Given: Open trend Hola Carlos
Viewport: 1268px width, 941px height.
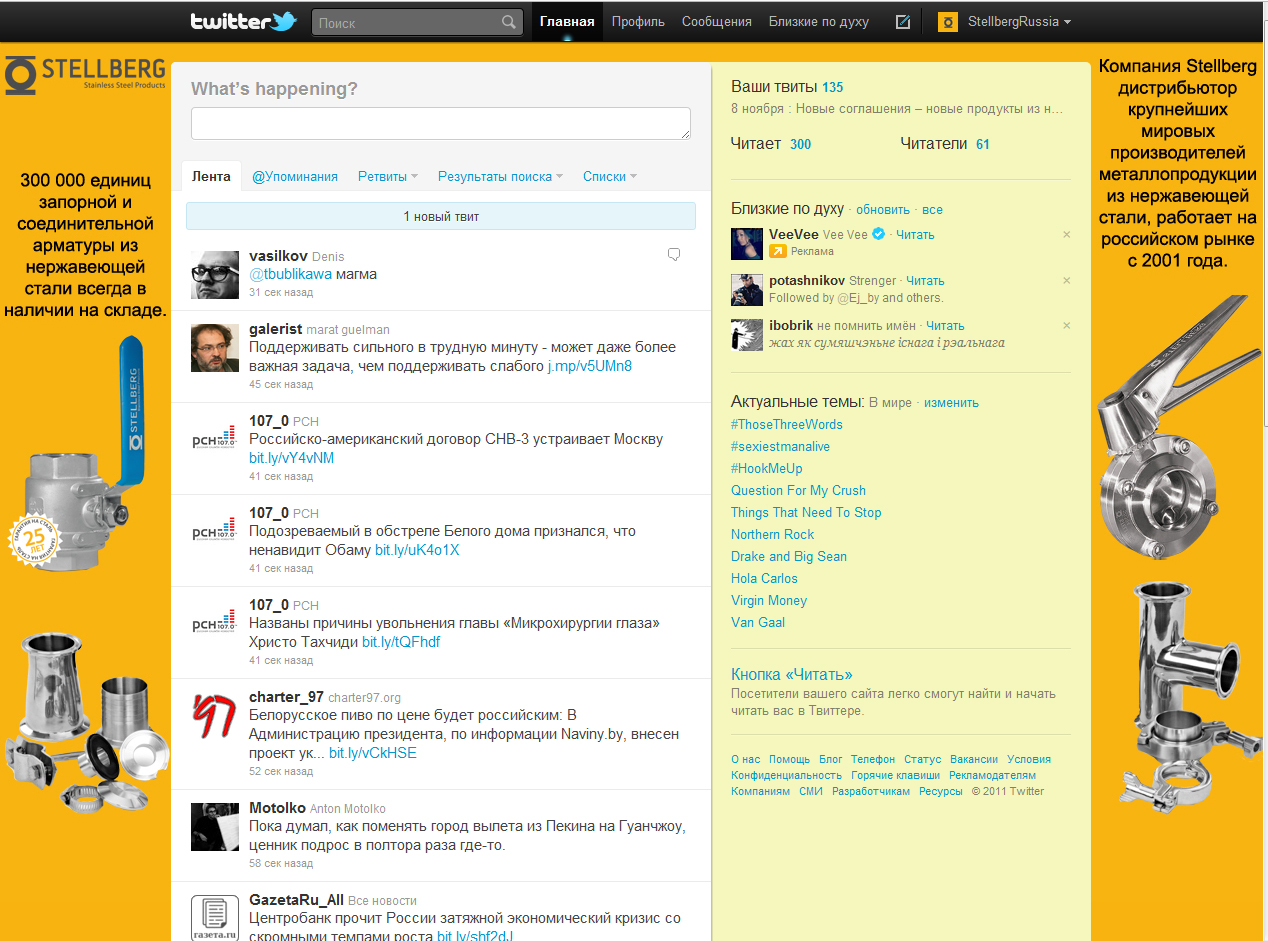Looking at the screenshot, I should [x=764, y=579].
